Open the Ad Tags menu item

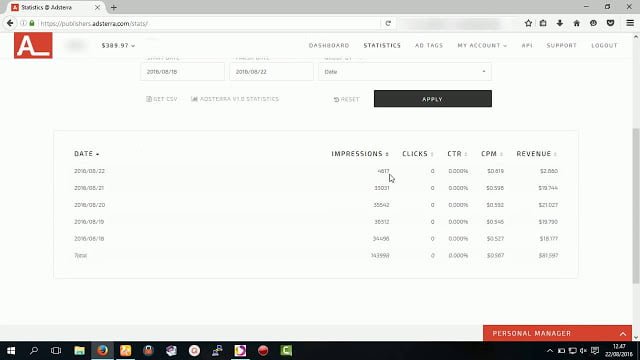coord(429,45)
